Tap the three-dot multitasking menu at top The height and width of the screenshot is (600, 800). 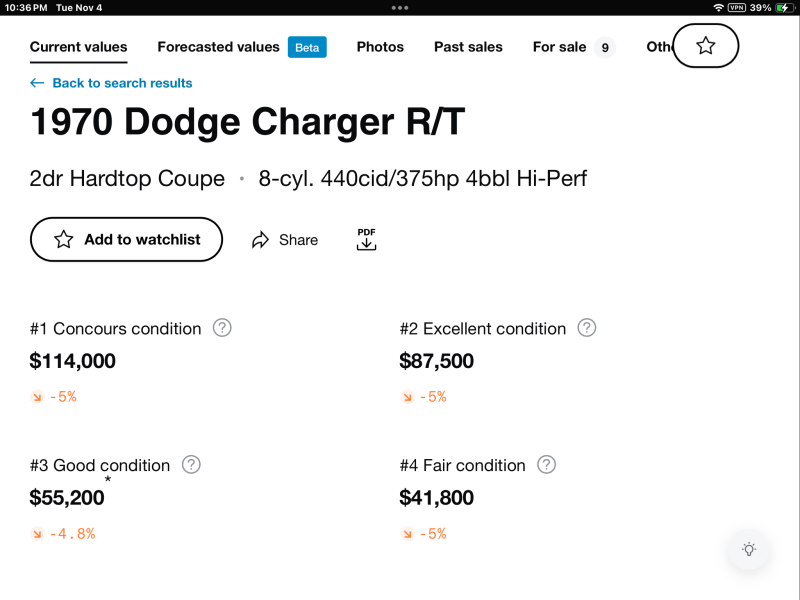click(400, 7)
